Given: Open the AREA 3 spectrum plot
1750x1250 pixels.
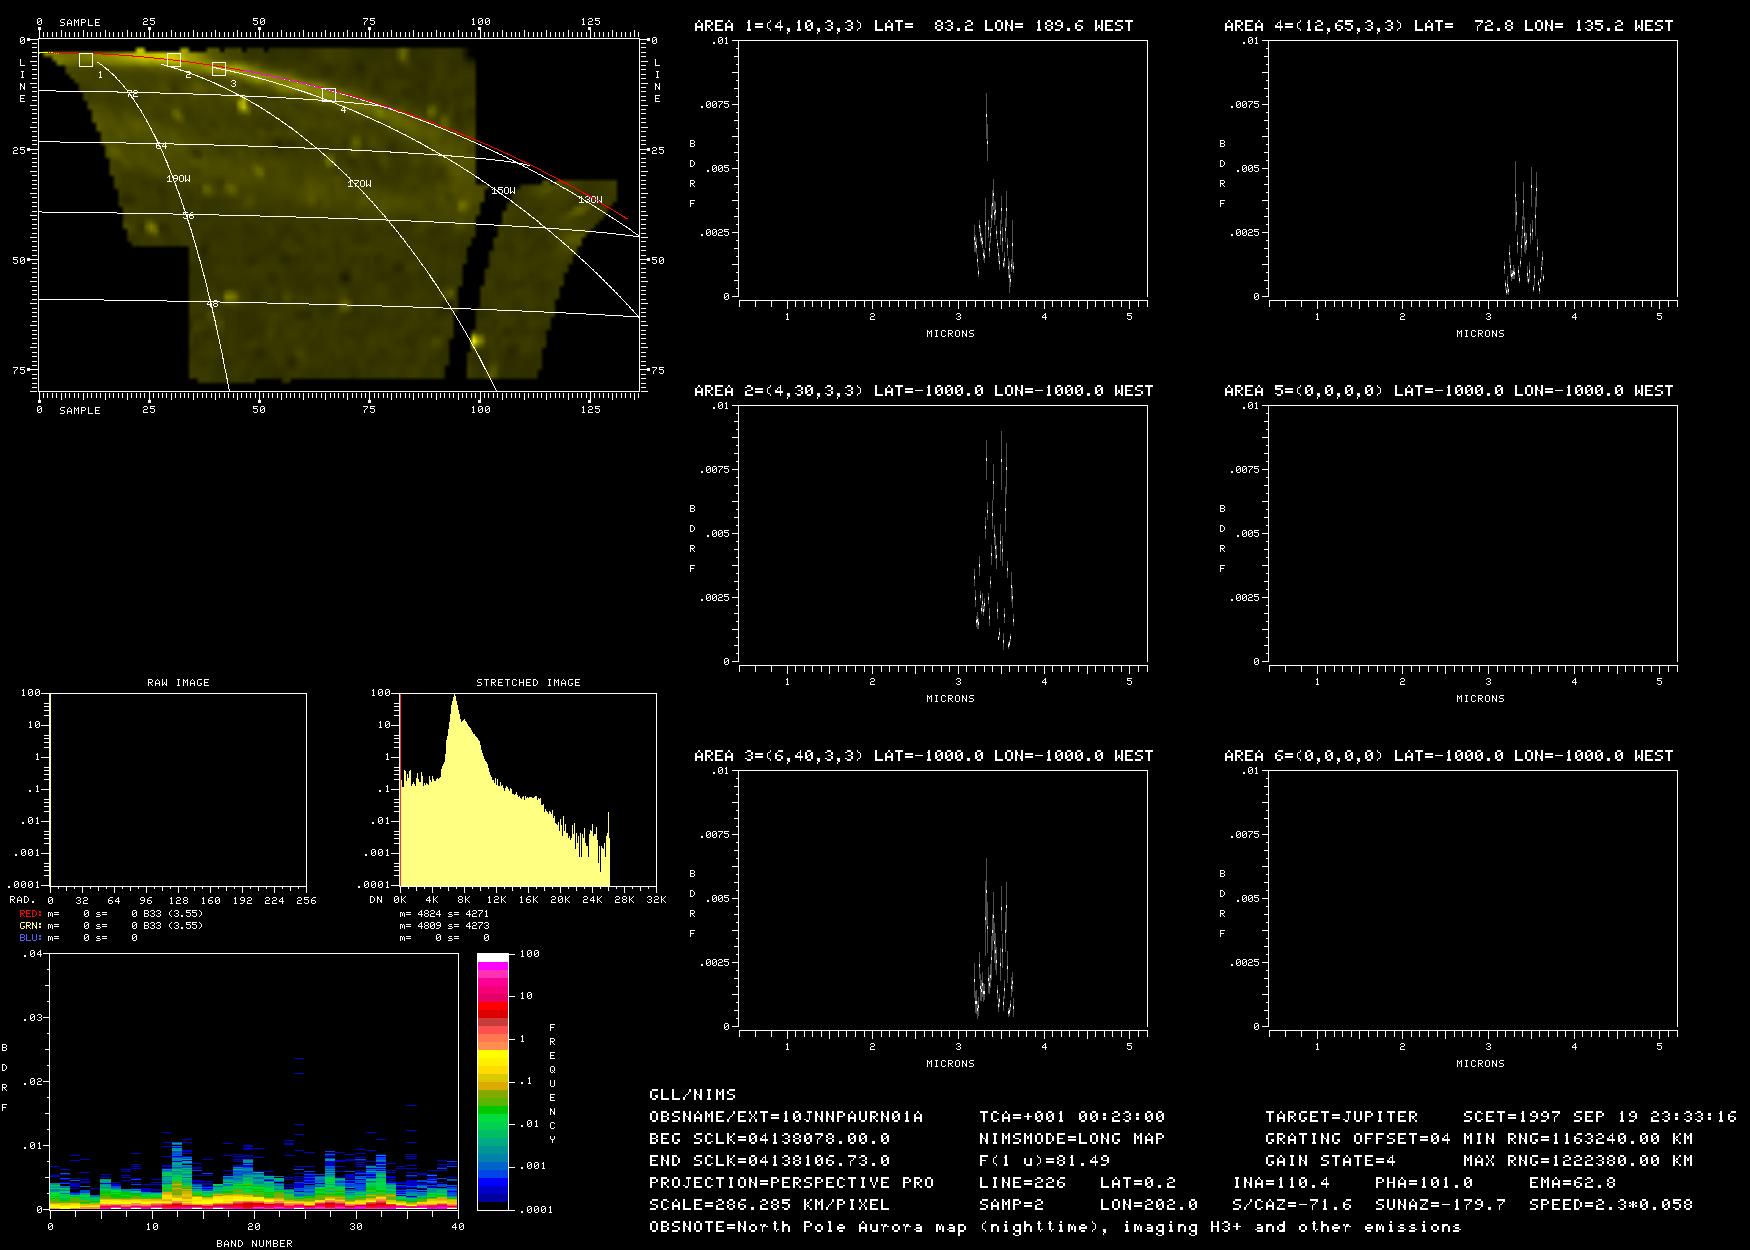Looking at the screenshot, I should (x=942, y=899).
